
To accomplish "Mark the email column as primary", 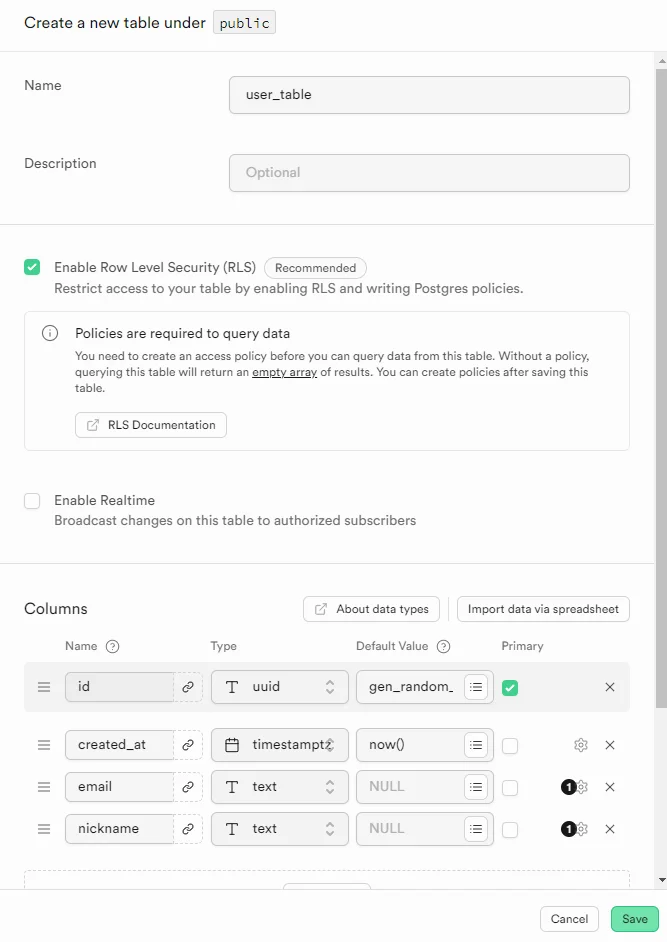I will 510,787.
